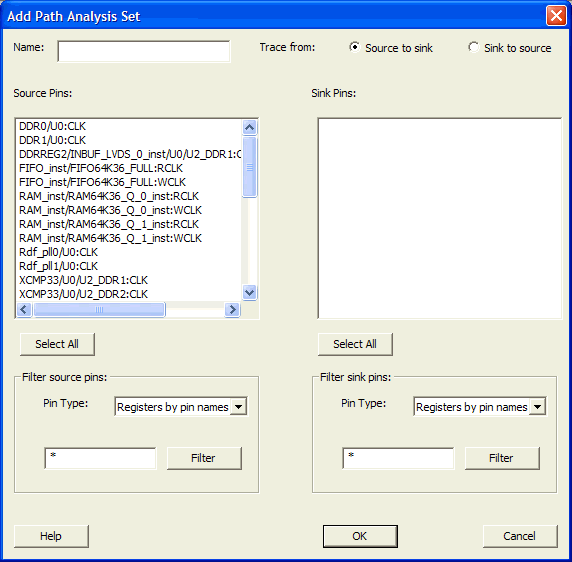Select DDR1/U0:CLK in Source Pins
Viewport: 572px width, 562px height.
[x=53, y=140]
